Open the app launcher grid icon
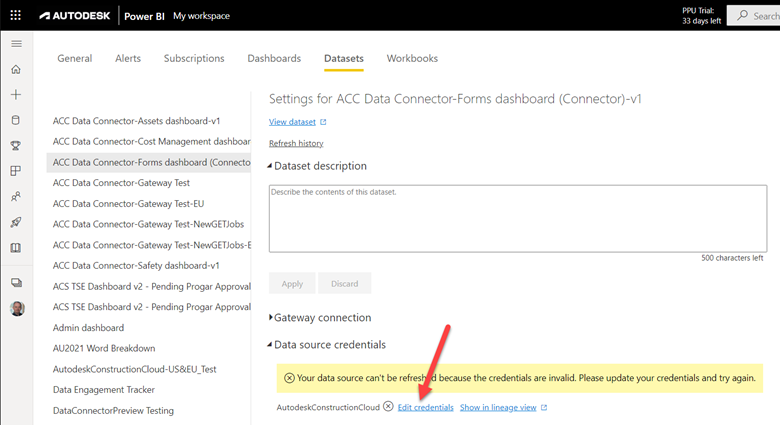Image resolution: width=780 pixels, height=425 pixels. click(x=16, y=16)
